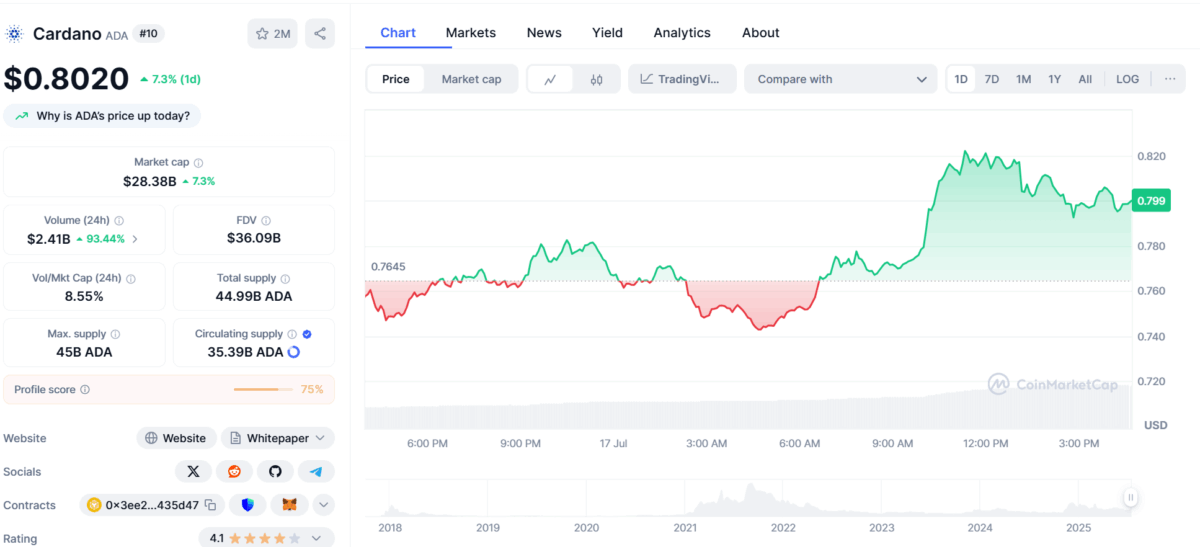Select the Price chart toggle
Viewport: 1200px width, 547px height.
point(396,79)
